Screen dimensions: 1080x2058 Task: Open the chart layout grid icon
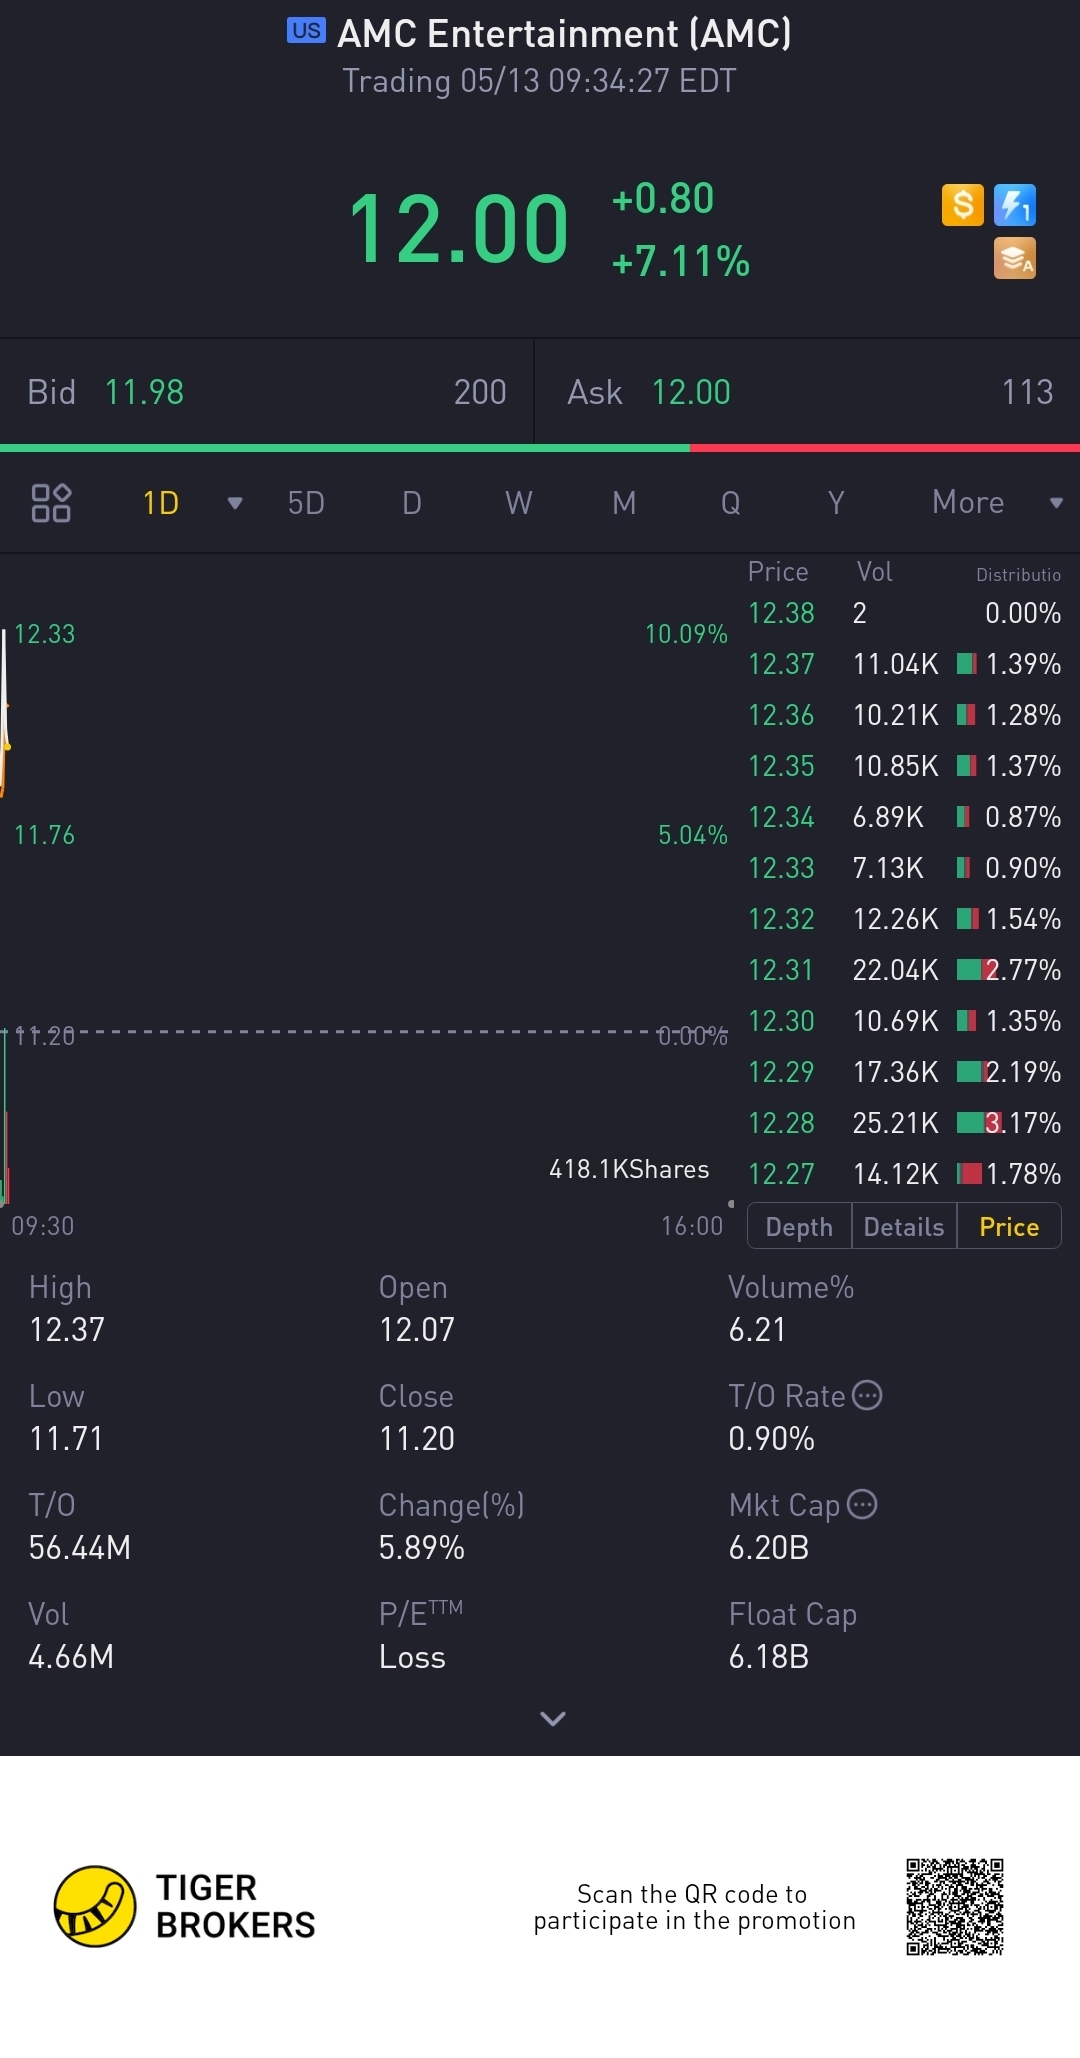pyautogui.click(x=51, y=503)
